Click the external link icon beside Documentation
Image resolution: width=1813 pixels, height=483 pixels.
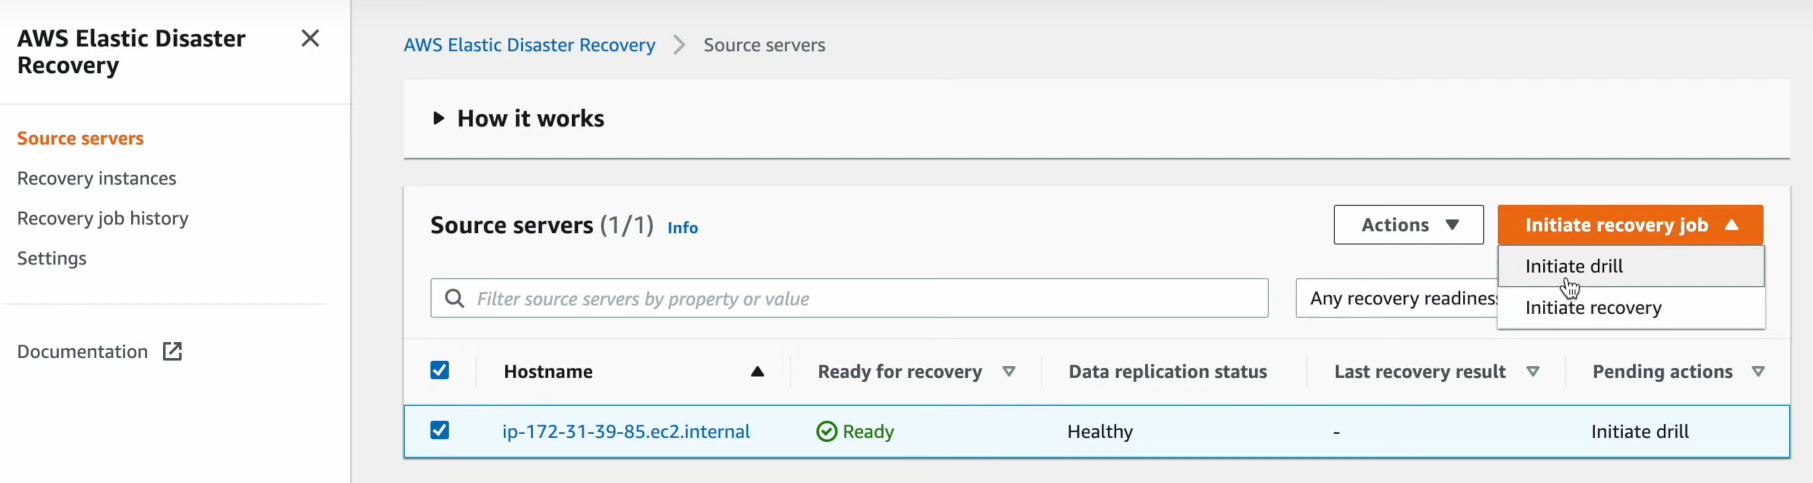click(172, 351)
